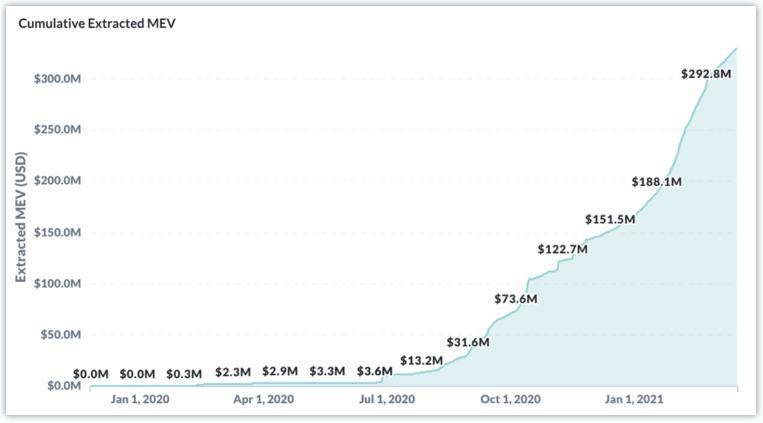Click the $73.6M data point label

coord(516,299)
